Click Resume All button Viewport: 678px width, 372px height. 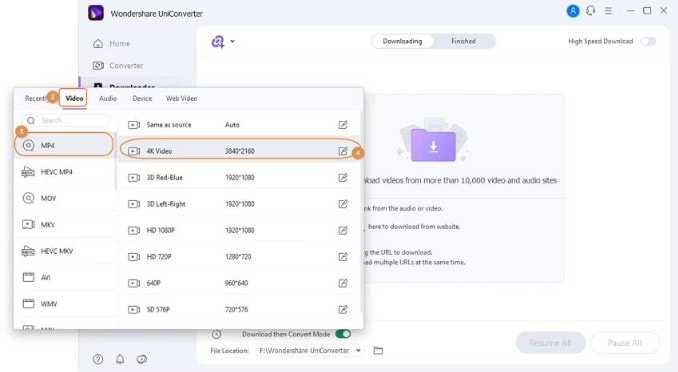pos(550,343)
